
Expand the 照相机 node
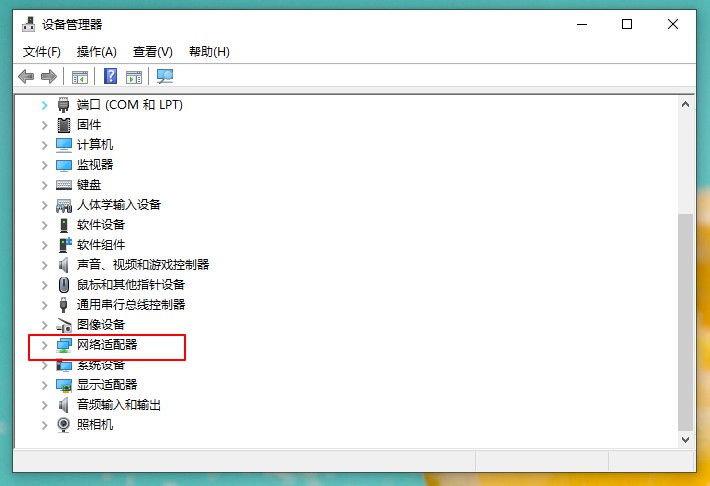pyautogui.click(x=44, y=425)
